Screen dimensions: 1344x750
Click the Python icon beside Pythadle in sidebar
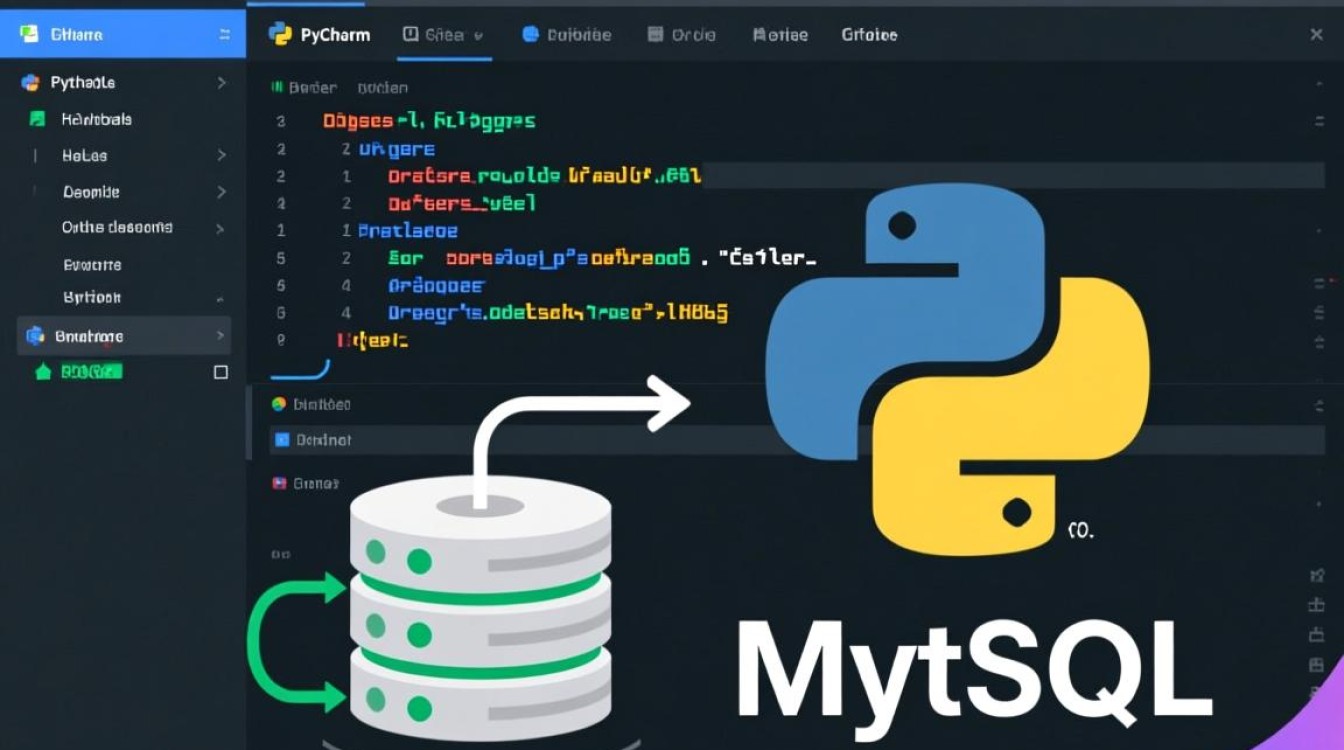coord(30,83)
